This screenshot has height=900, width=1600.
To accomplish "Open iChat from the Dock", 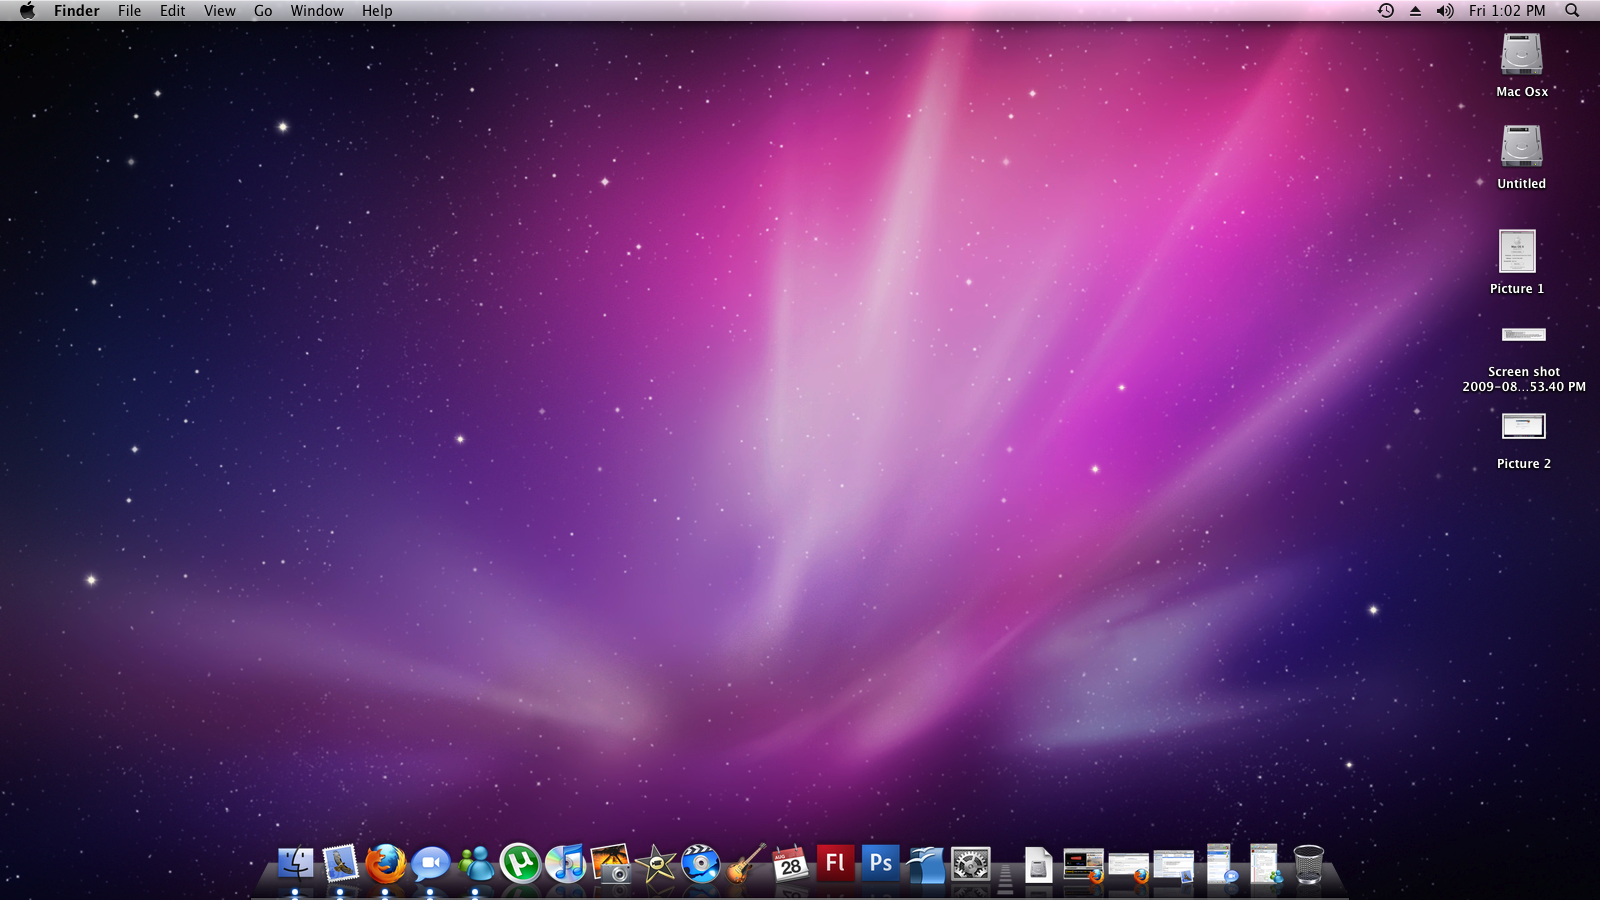I will pos(430,864).
